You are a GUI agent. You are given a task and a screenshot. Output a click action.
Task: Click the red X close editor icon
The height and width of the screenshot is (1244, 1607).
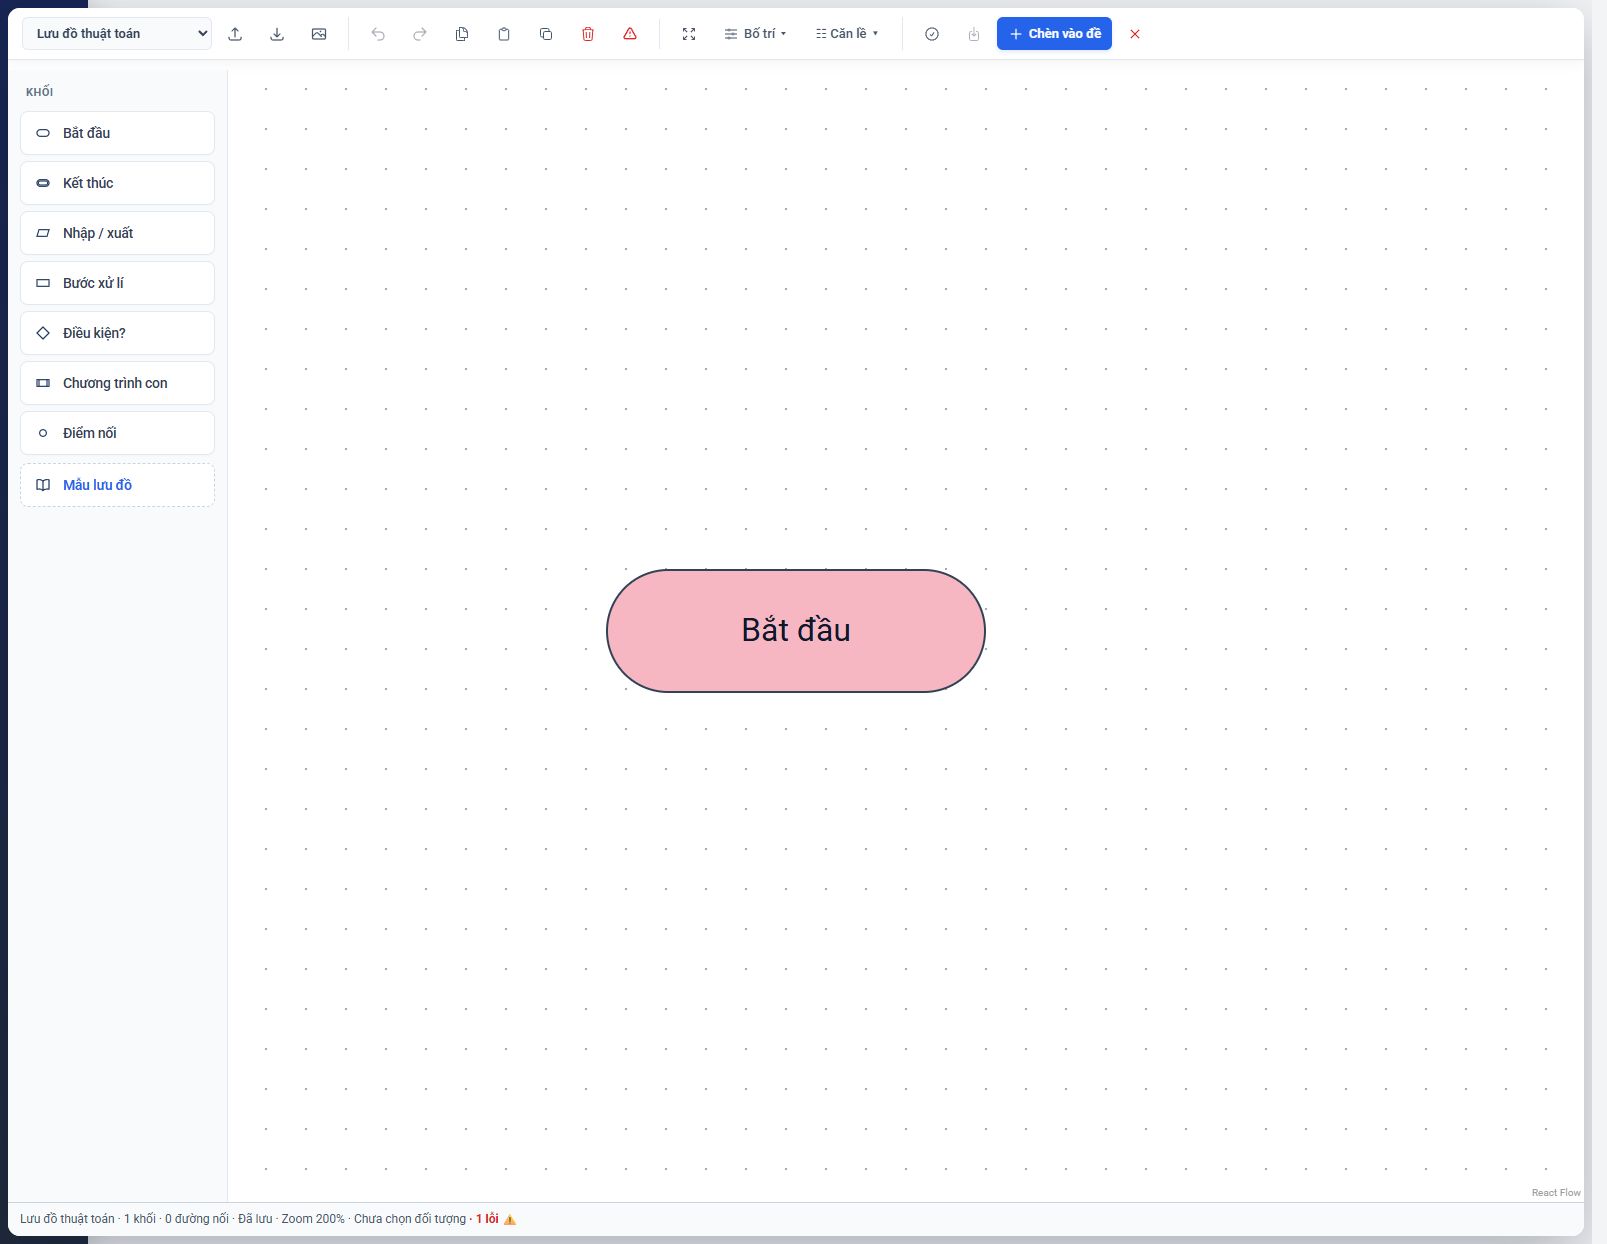[1135, 34]
